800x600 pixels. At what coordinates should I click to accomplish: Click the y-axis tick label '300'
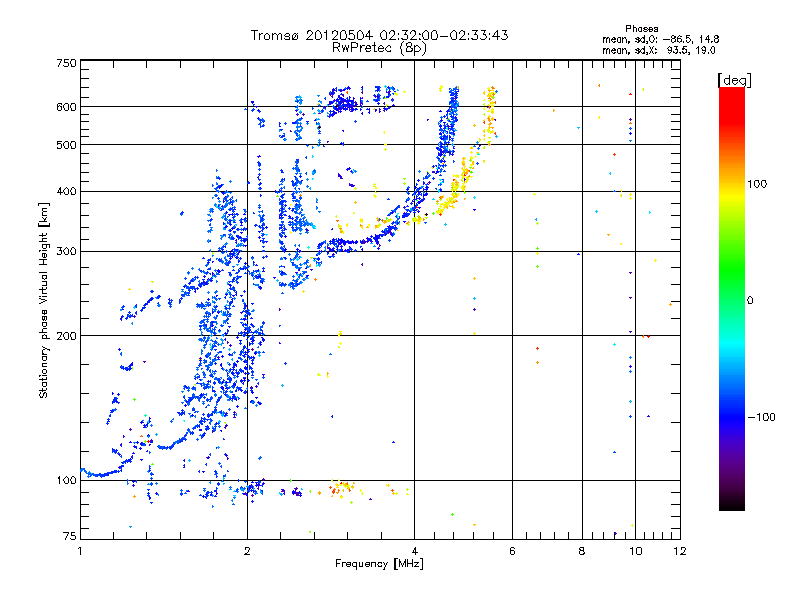[x=67, y=251]
